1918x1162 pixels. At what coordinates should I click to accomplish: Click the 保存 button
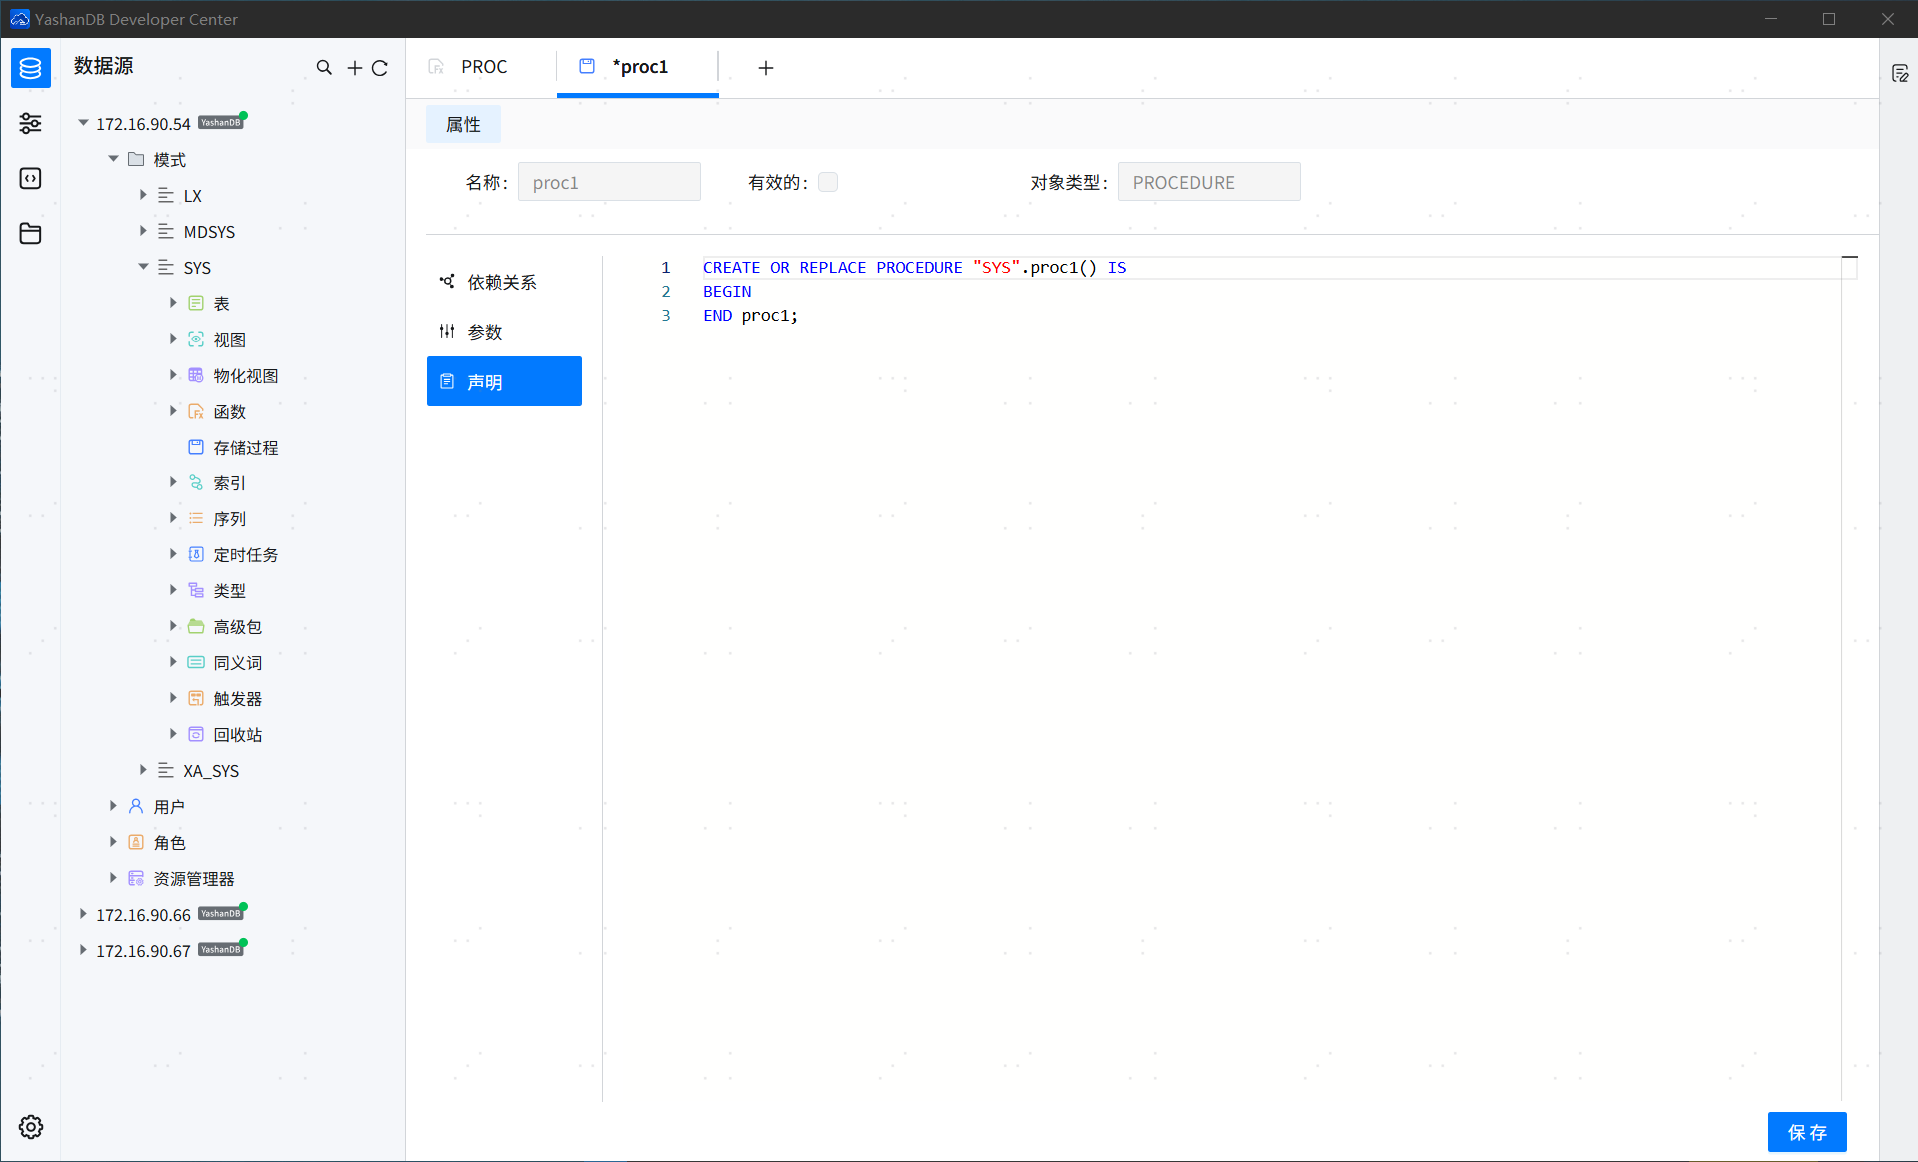(1806, 1132)
